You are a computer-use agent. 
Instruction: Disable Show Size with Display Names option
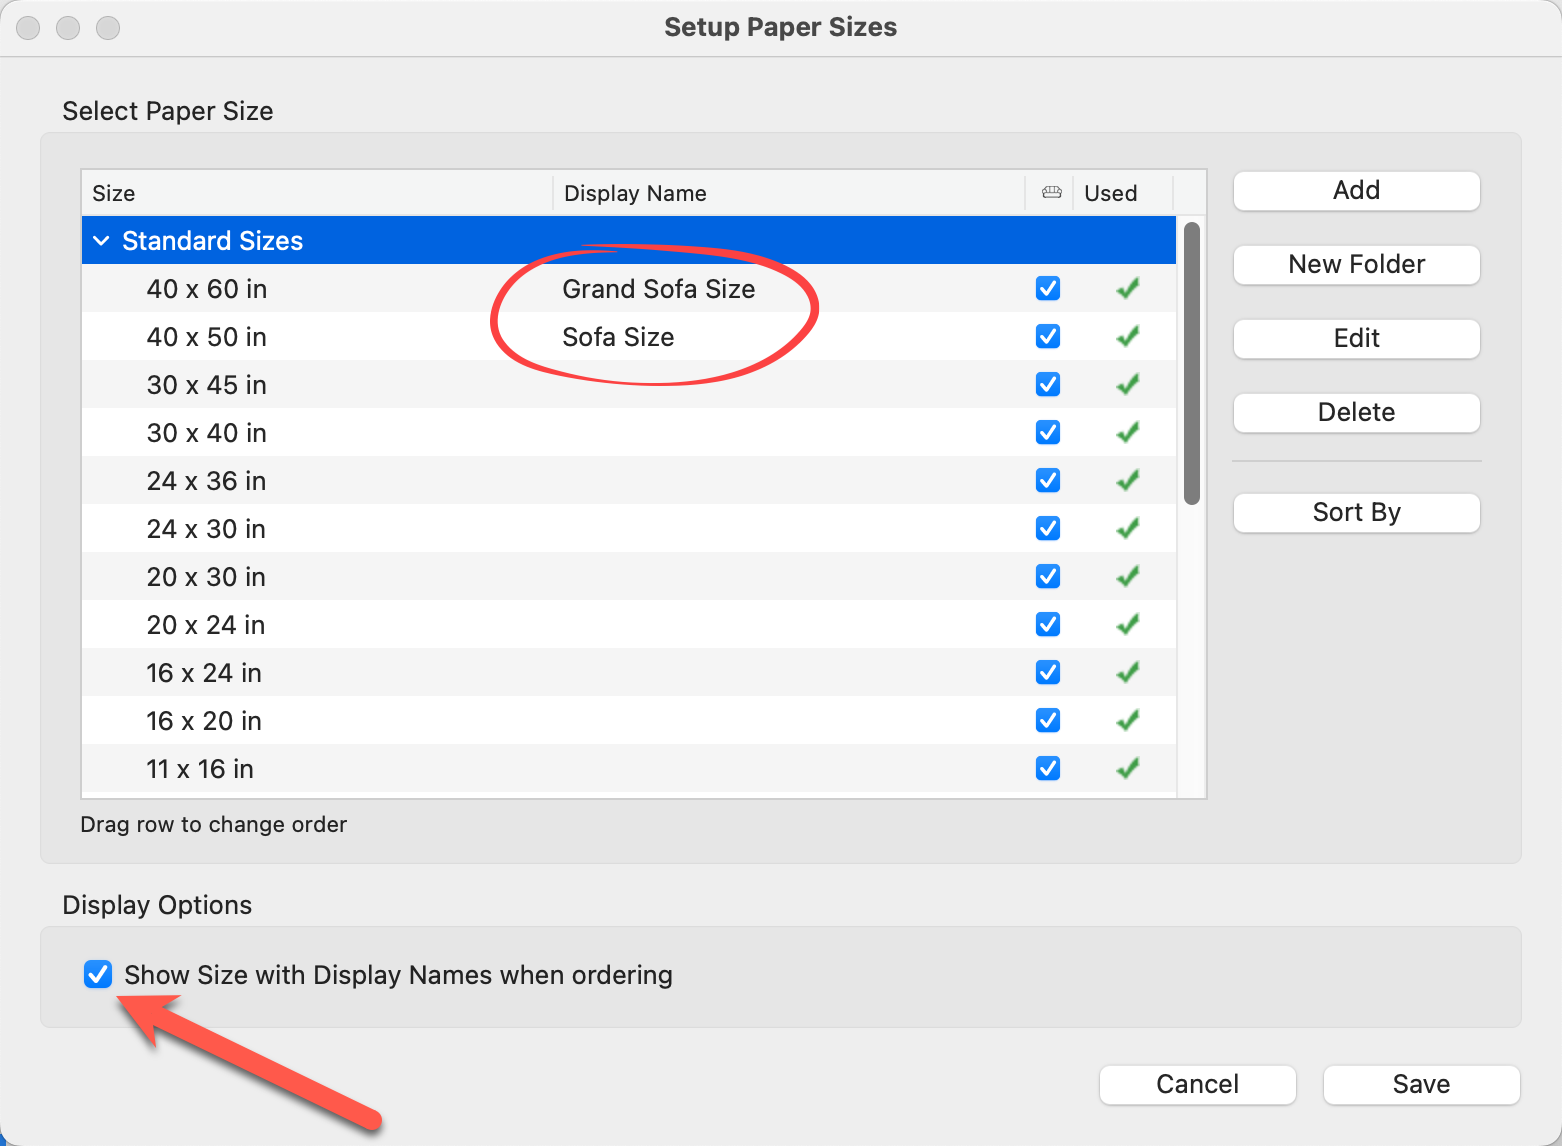point(98,975)
